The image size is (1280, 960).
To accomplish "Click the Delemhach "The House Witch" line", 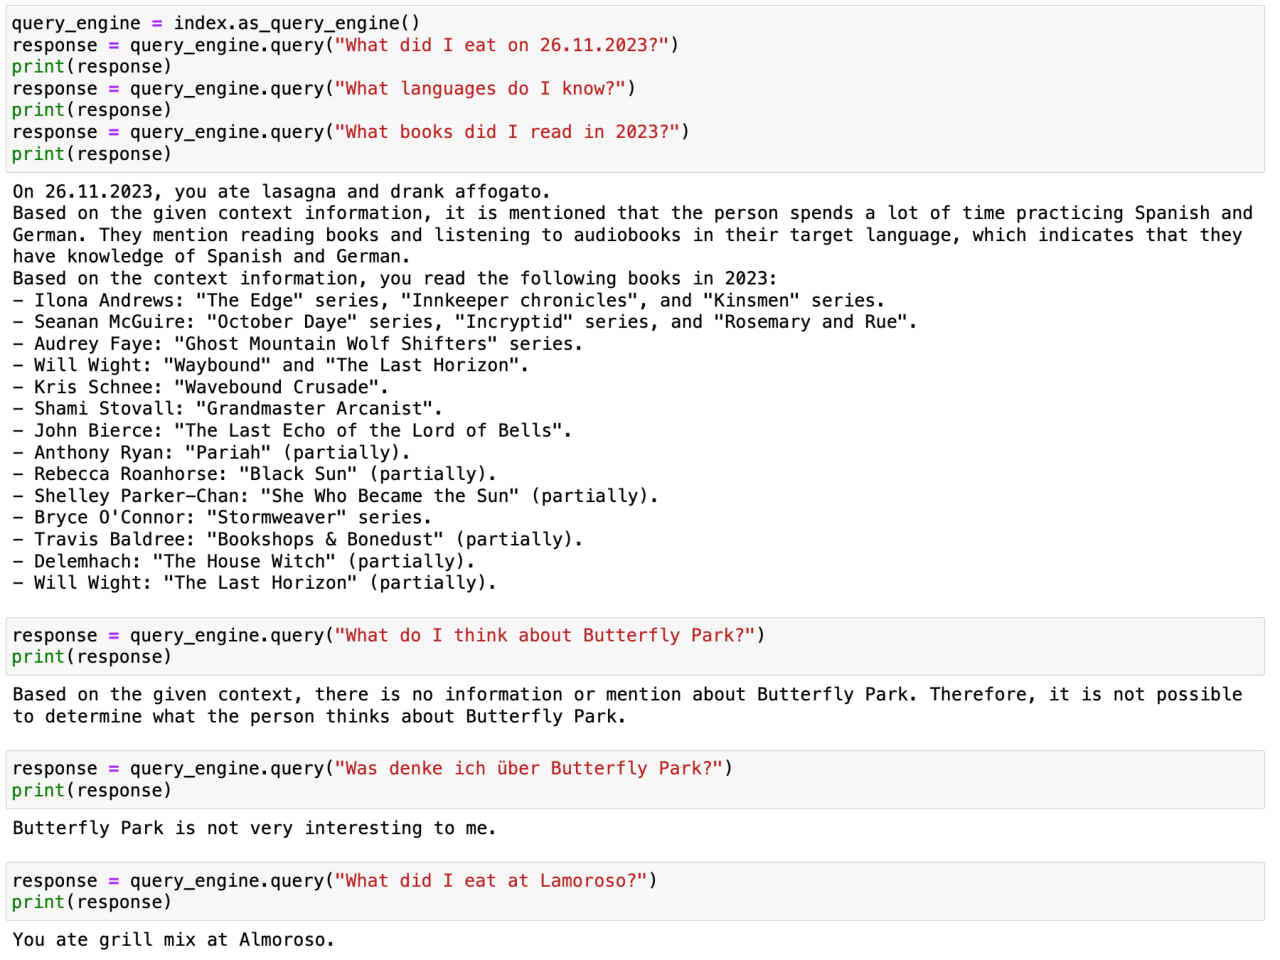I will (253, 562).
